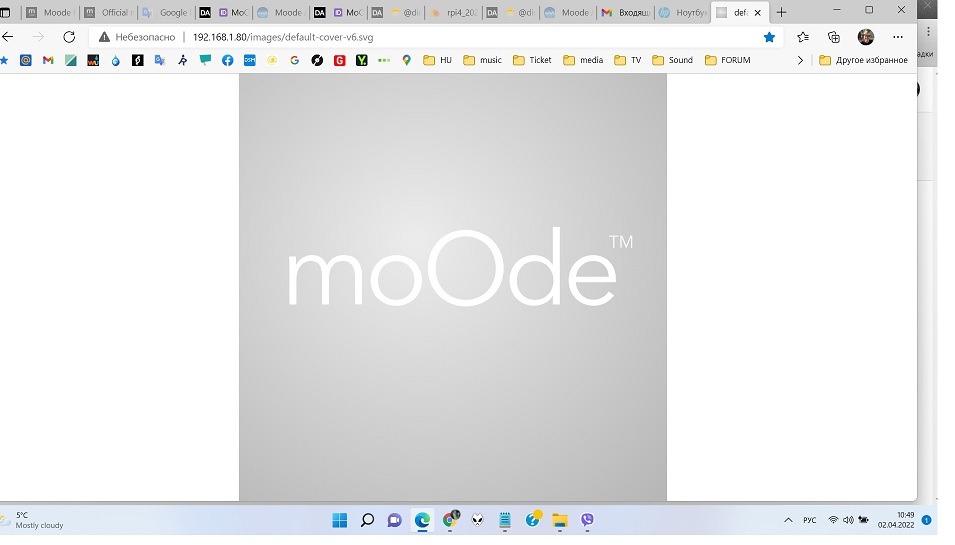Expand the Ticket bookmarks folder

click(532, 60)
